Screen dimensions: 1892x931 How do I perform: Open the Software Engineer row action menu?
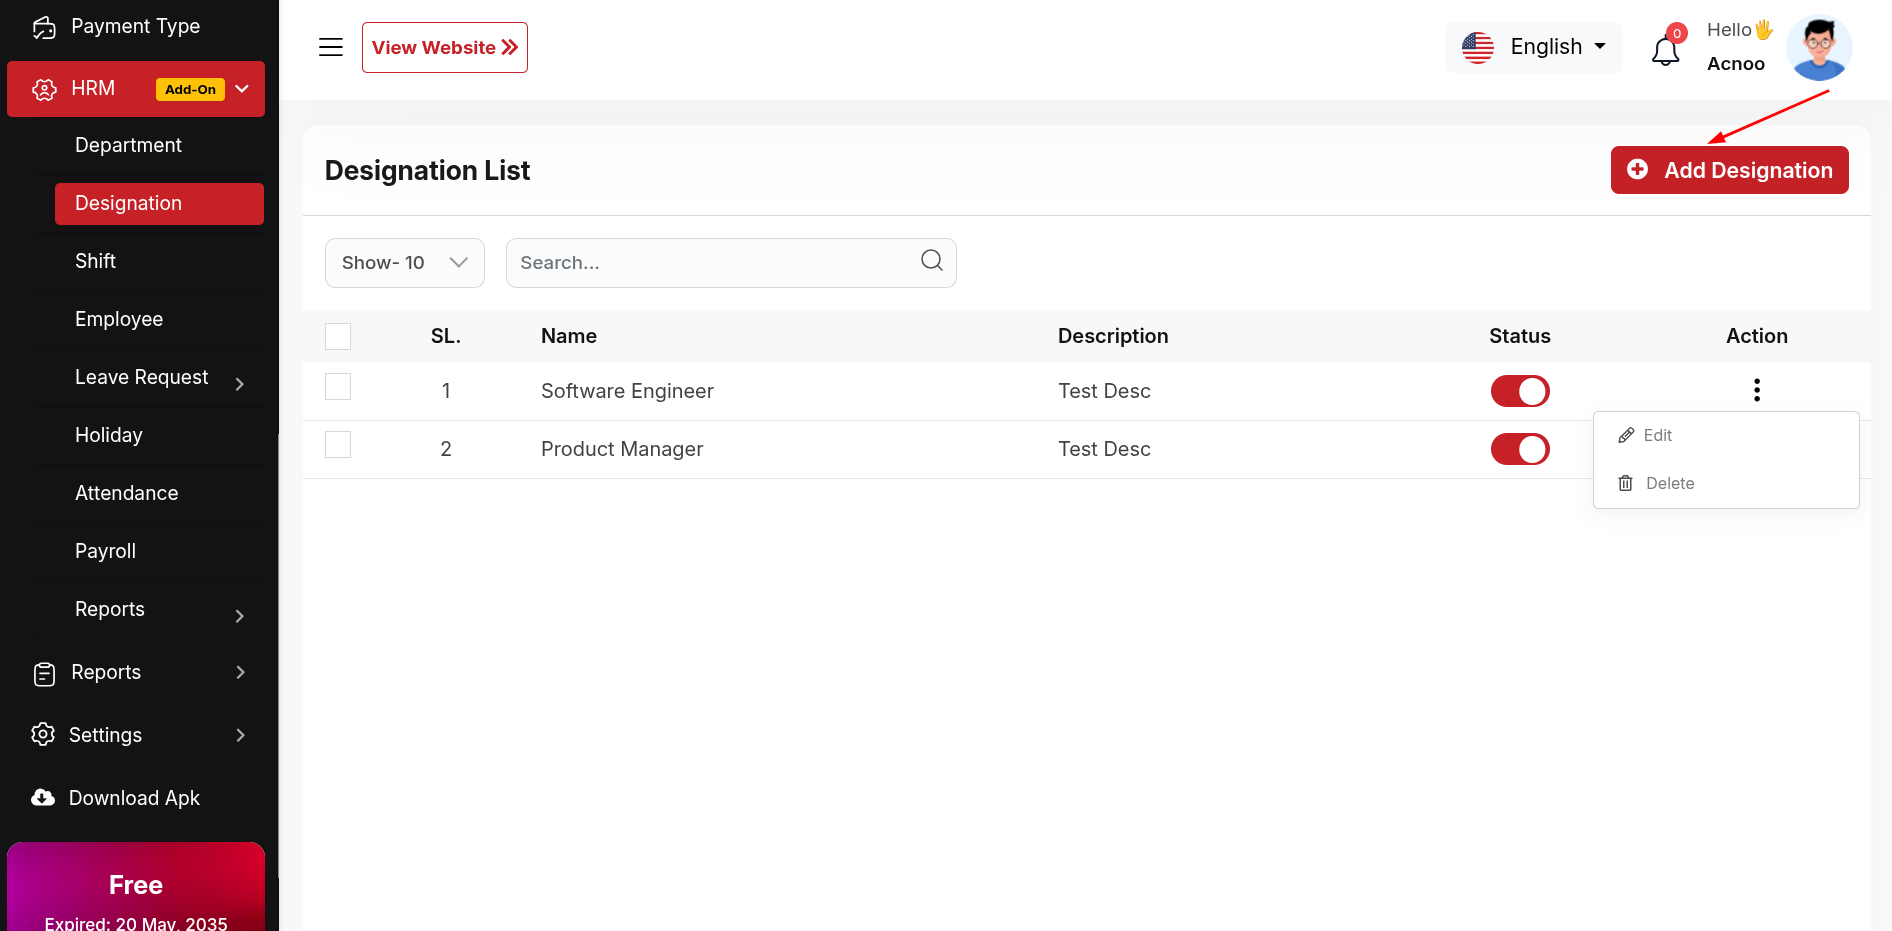(x=1756, y=390)
